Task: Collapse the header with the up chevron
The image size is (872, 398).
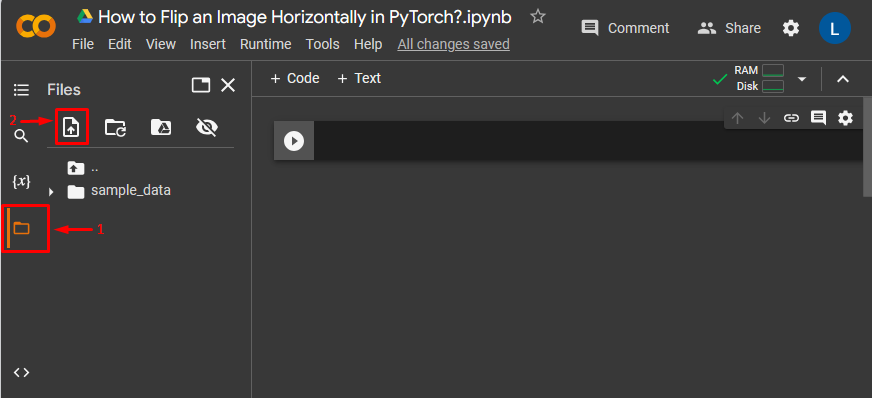Action: click(843, 79)
